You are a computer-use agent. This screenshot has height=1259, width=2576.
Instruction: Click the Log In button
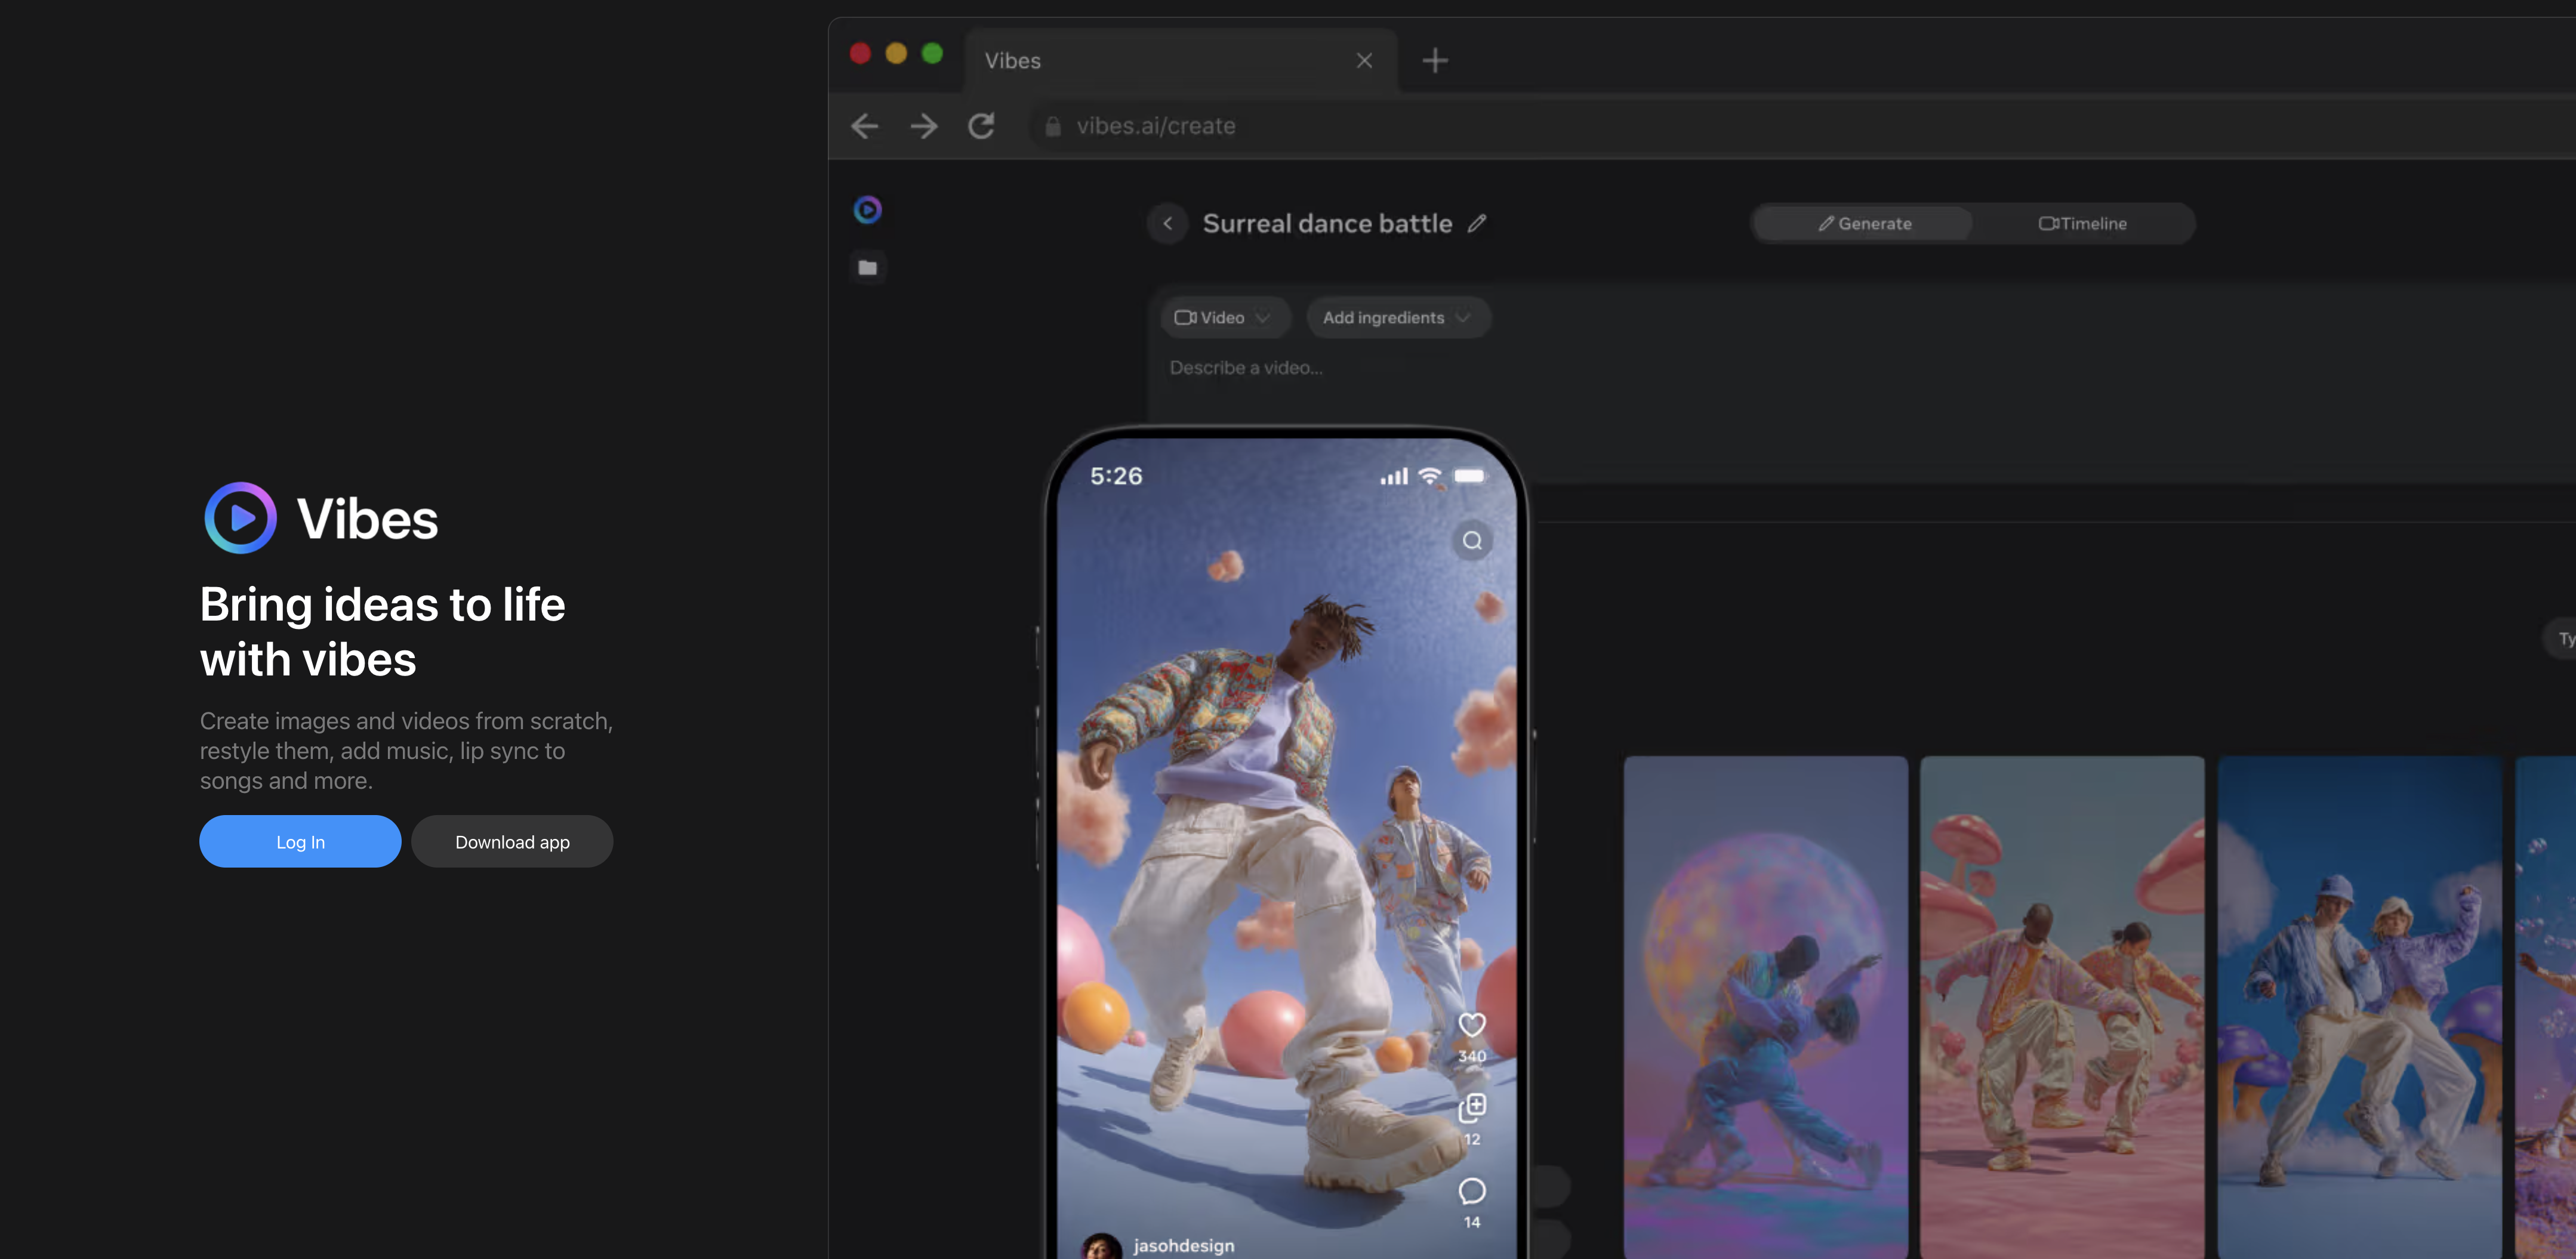[300, 841]
